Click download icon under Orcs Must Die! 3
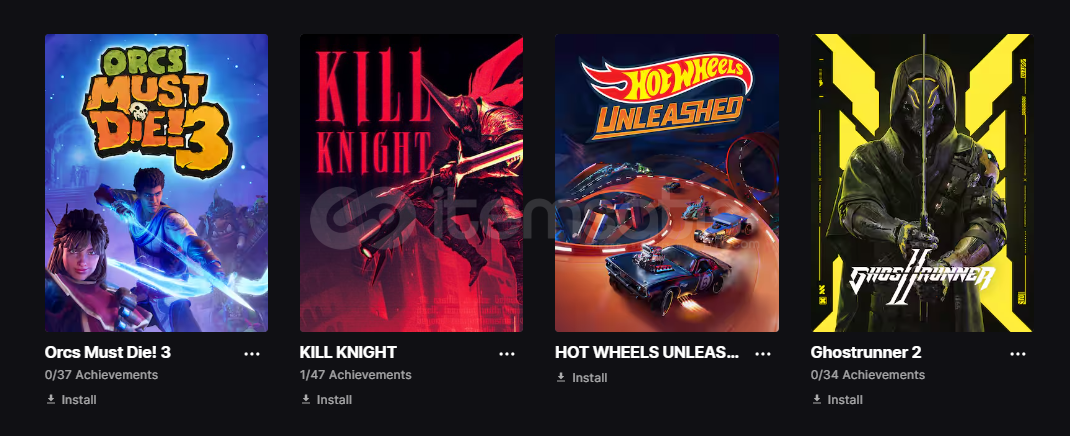The image size is (1070, 436). click(50, 399)
